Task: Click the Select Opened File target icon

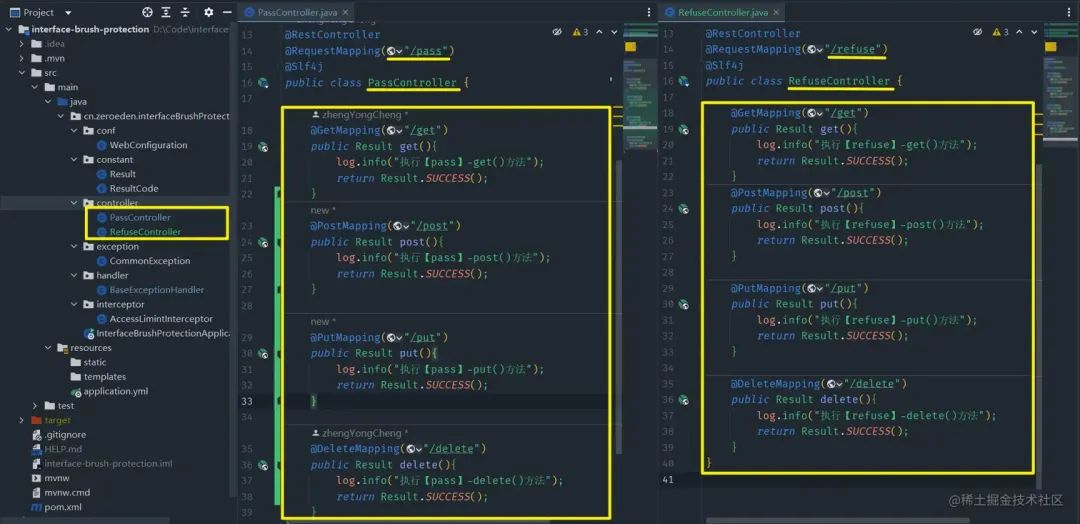Action: (147, 12)
